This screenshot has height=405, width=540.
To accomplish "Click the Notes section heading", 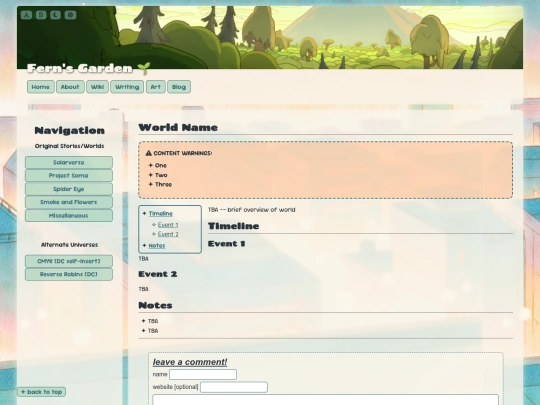I will 155,305.
